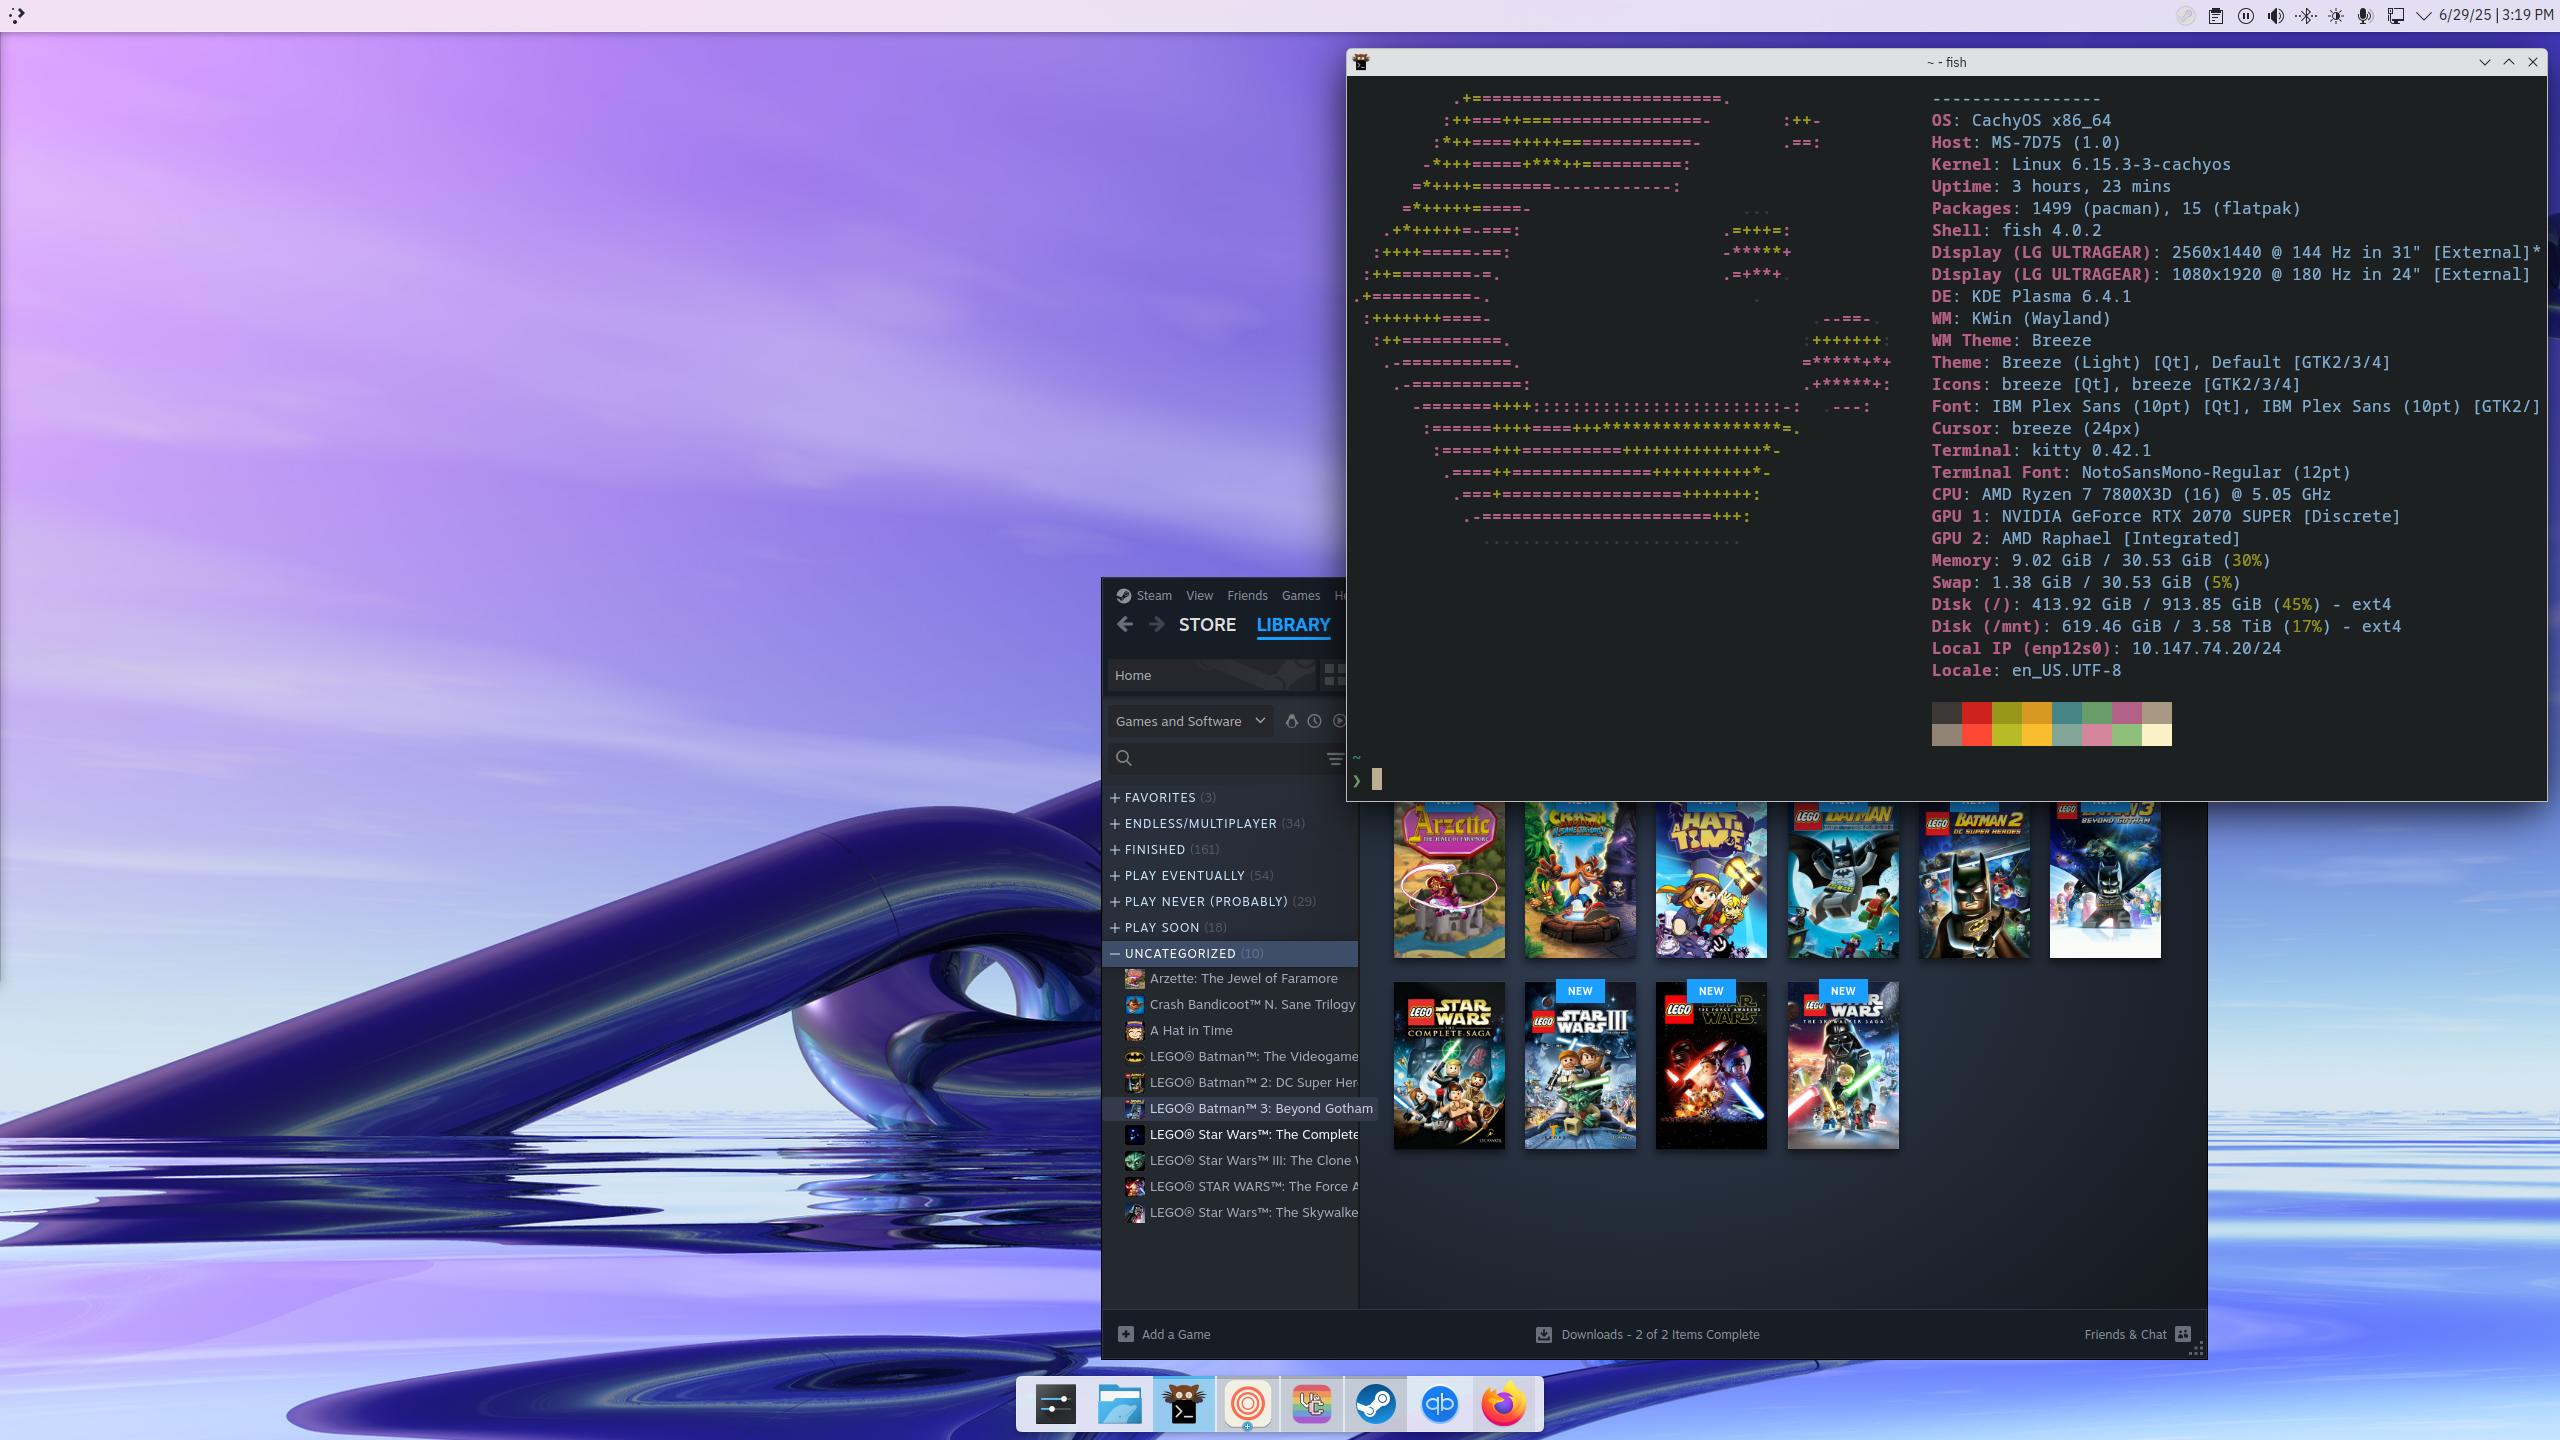Open advanced filter options in Steam search
The image size is (2560, 1440).
coord(1335,758)
